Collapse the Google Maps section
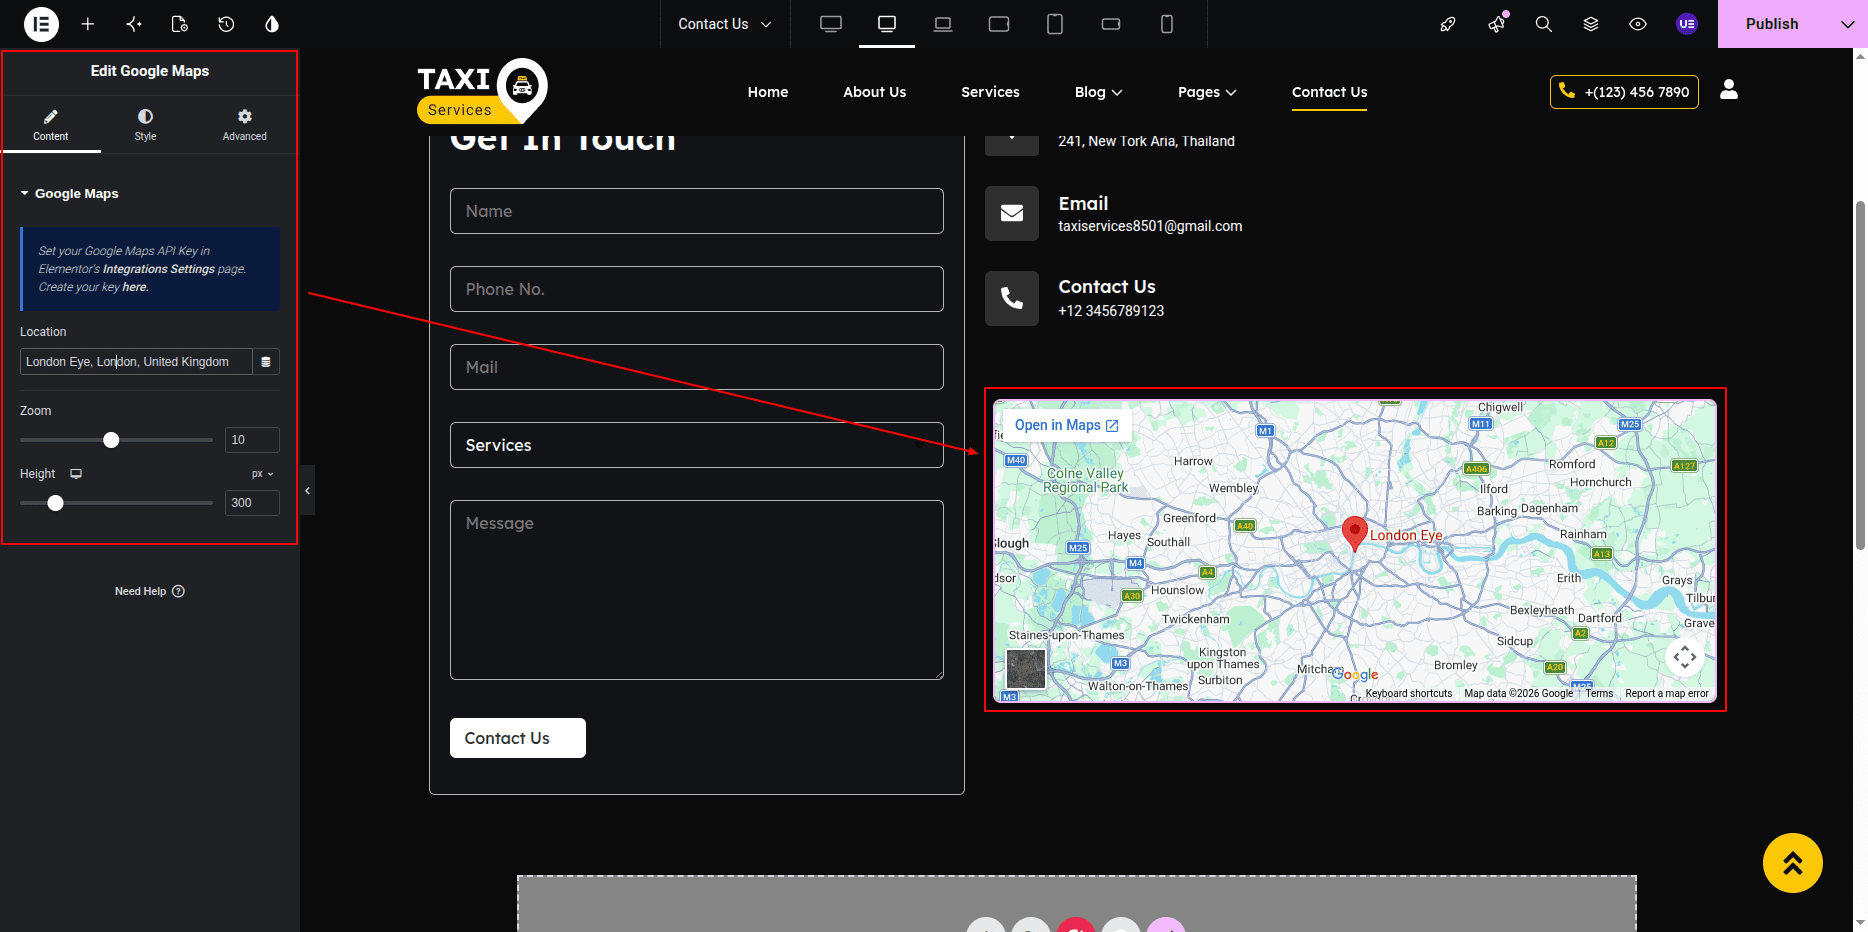Image resolution: width=1868 pixels, height=932 pixels. click(69, 194)
